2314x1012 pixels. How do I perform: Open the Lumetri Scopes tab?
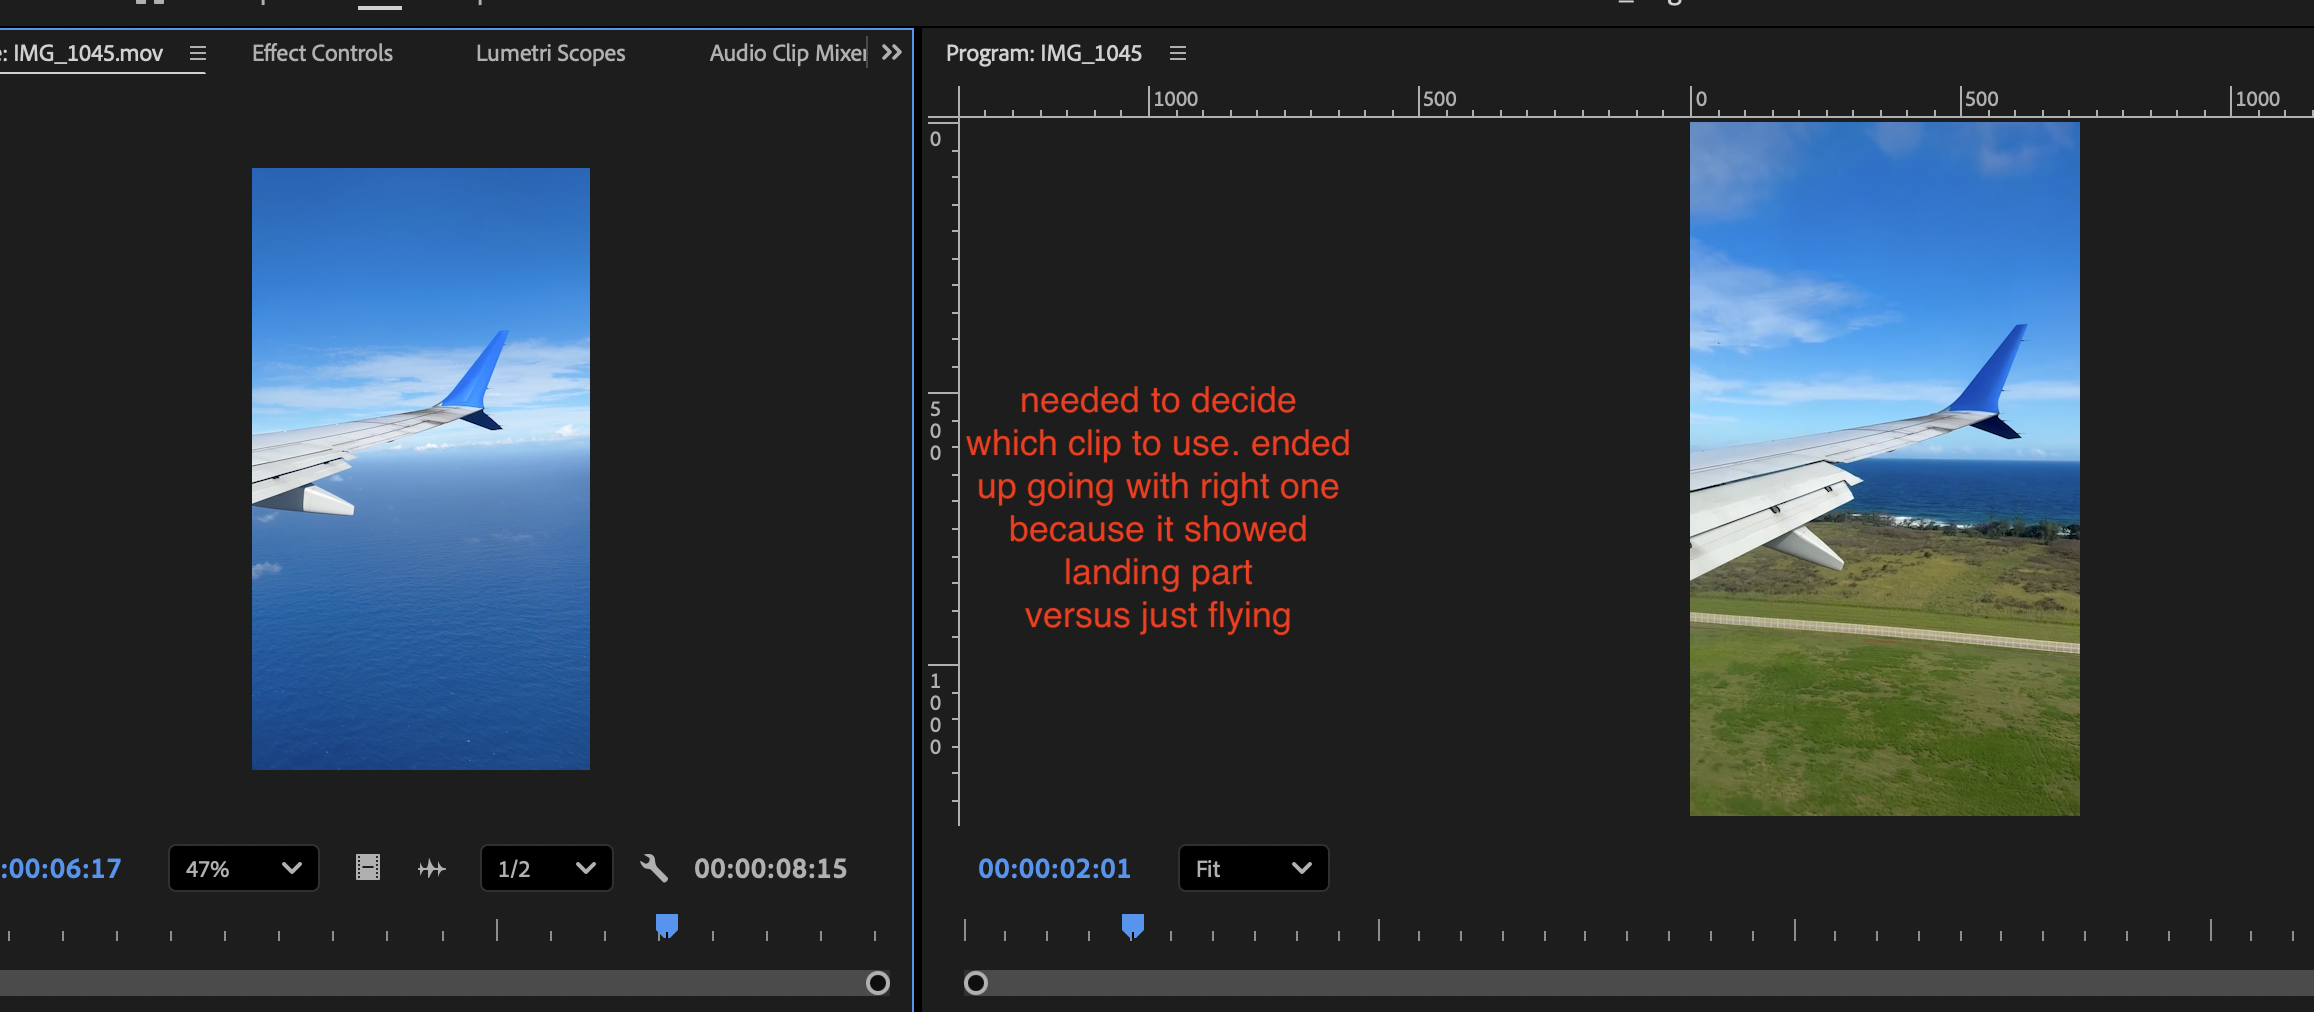pyautogui.click(x=550, y=53)
